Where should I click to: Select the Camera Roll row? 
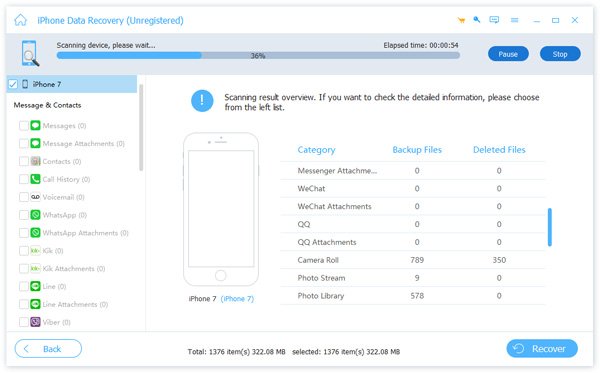click(412, 260)
